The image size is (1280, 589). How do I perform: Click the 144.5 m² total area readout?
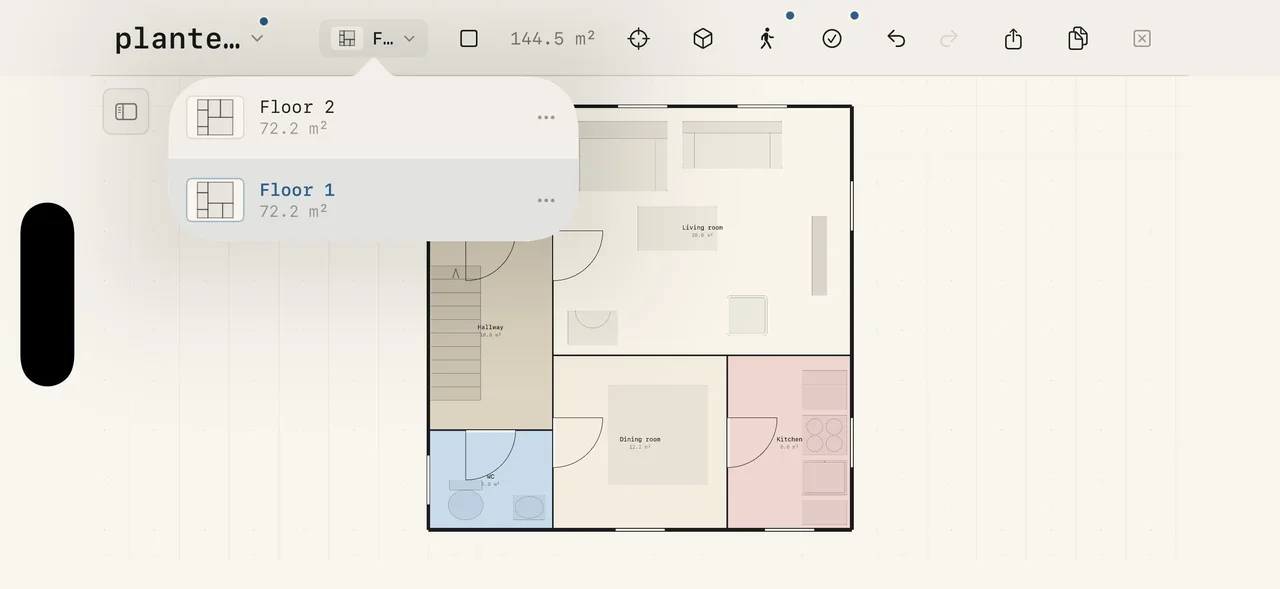tap(552, 38)
